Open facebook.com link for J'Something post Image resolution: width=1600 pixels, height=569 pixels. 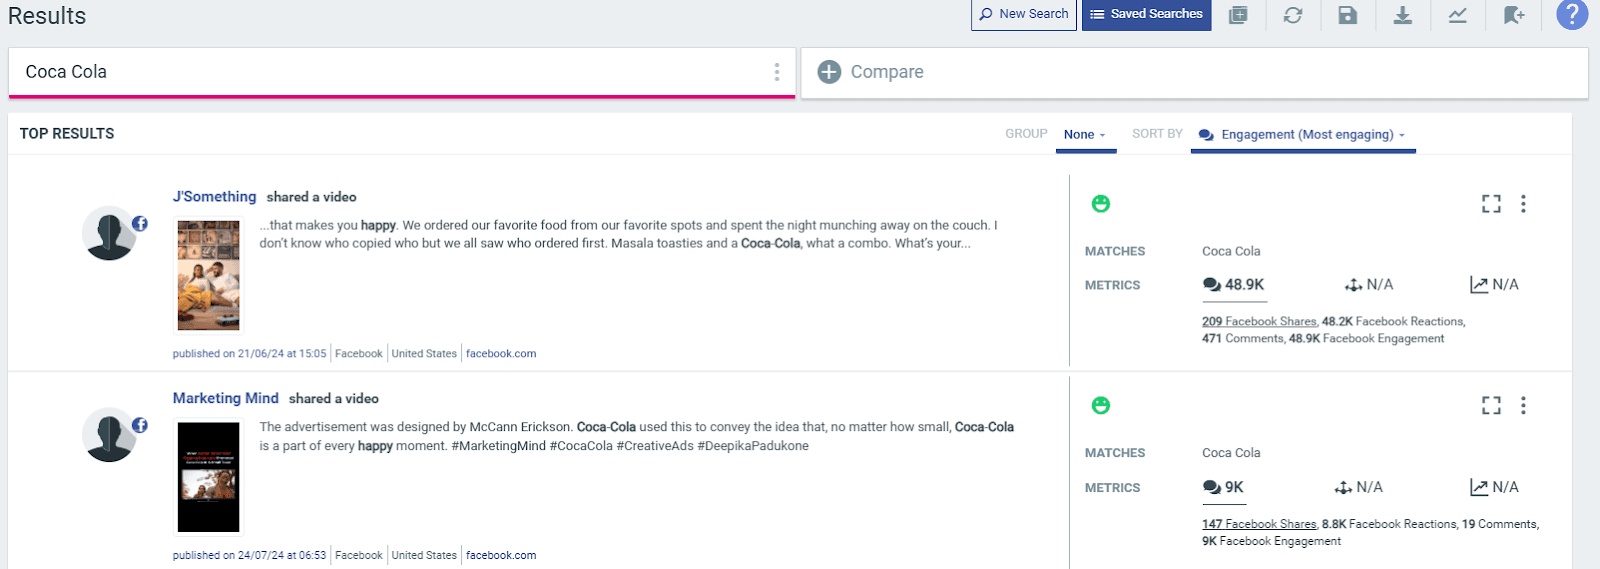501,354
